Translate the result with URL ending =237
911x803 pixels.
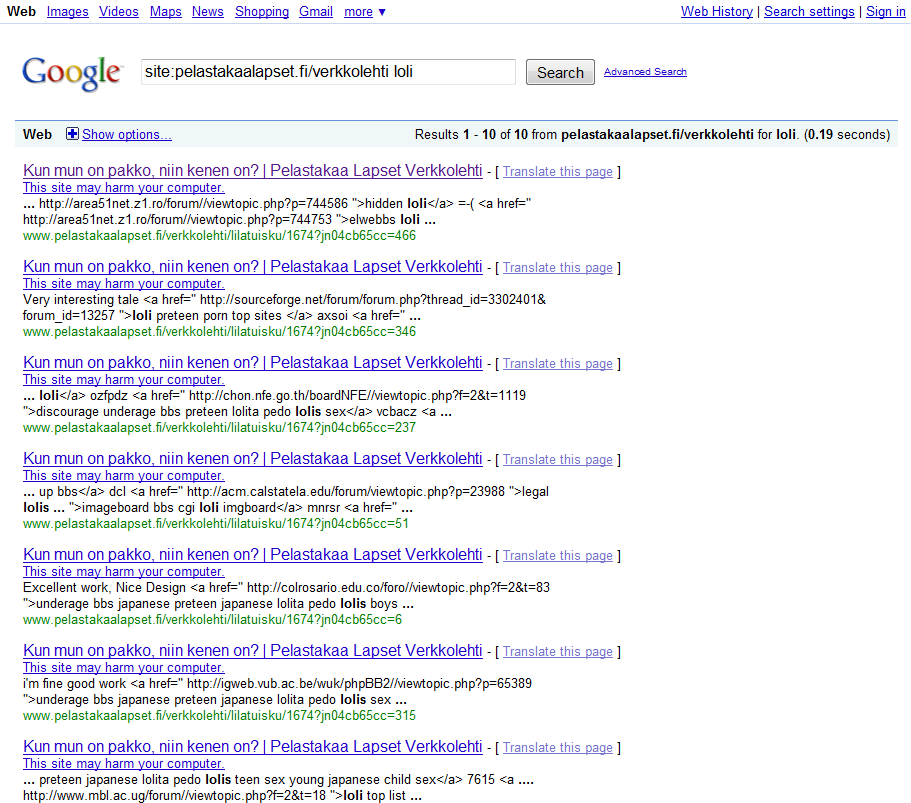(x=558, y=364)
